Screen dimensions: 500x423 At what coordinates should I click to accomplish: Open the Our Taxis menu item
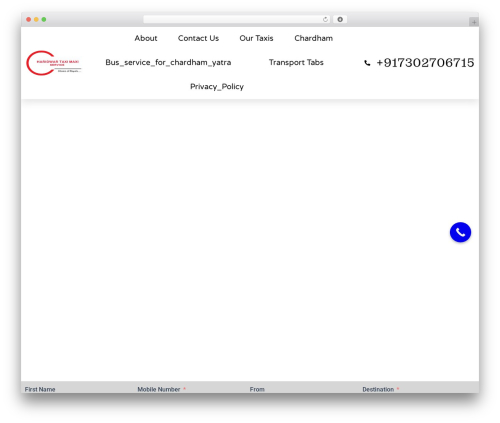(256, 38)
